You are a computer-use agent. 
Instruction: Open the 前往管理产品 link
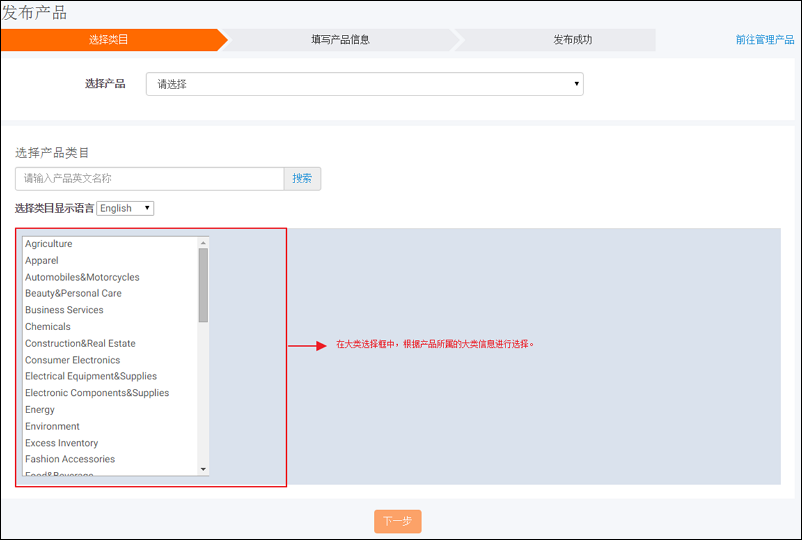coord(764,40)
